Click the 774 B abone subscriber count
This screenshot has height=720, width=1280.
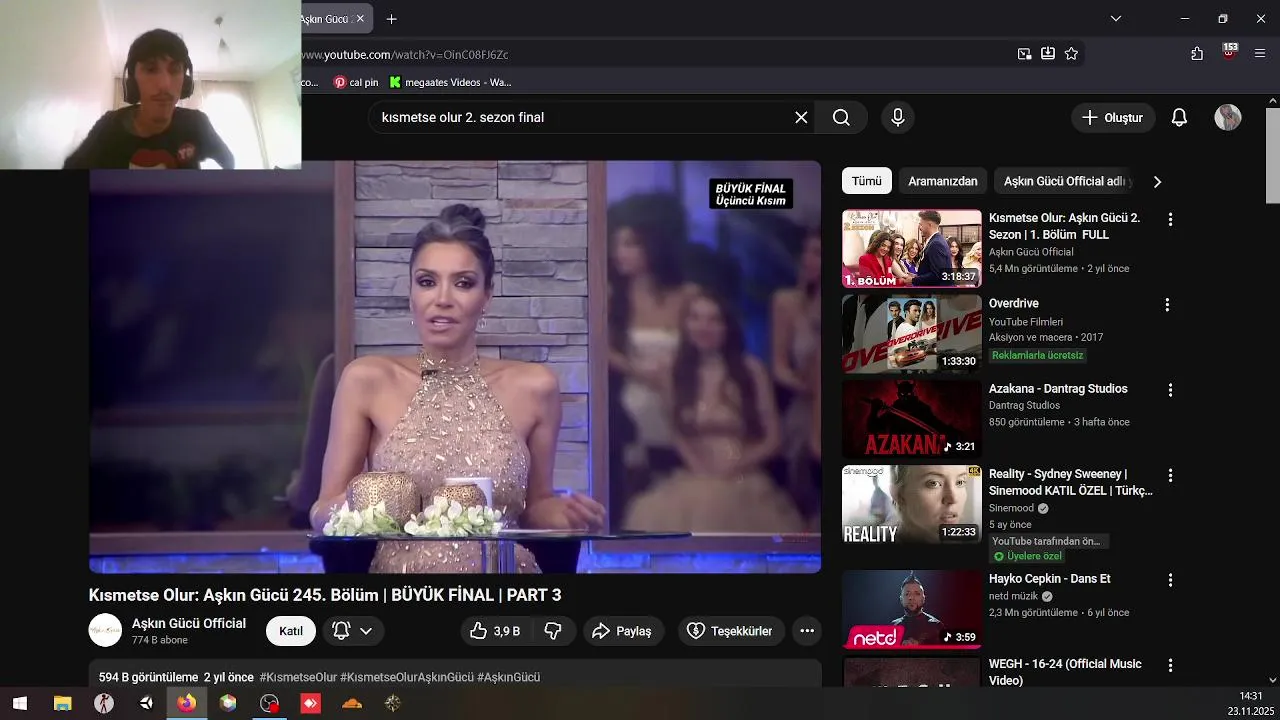[160, 640]
